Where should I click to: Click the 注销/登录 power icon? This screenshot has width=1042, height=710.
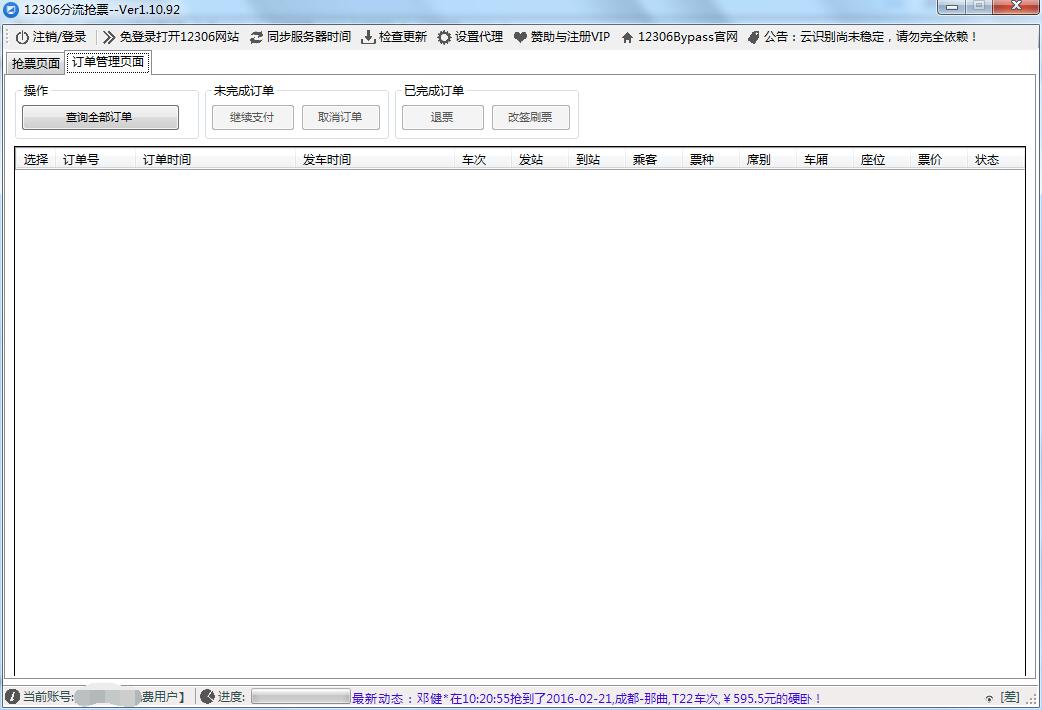click(x=21, y=36)
